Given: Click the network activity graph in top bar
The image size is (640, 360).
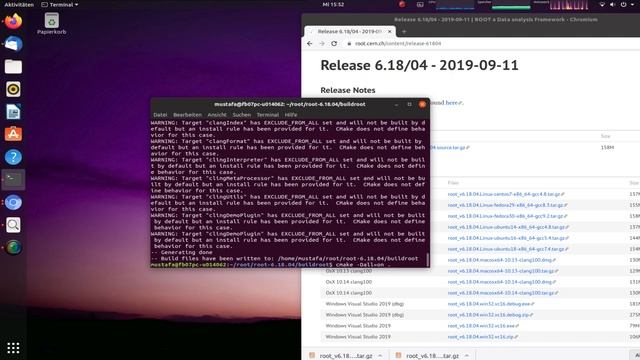Looking at the screenshot, I should click(569, 4).
